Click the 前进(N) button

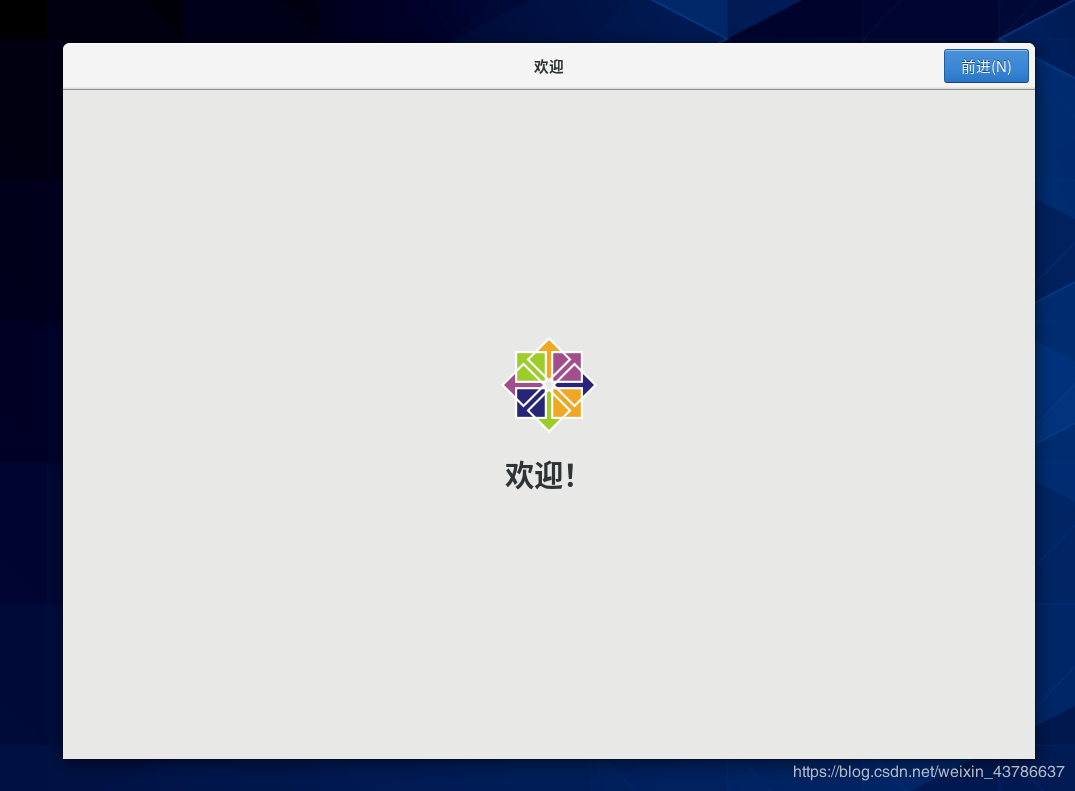click(986, 66)
